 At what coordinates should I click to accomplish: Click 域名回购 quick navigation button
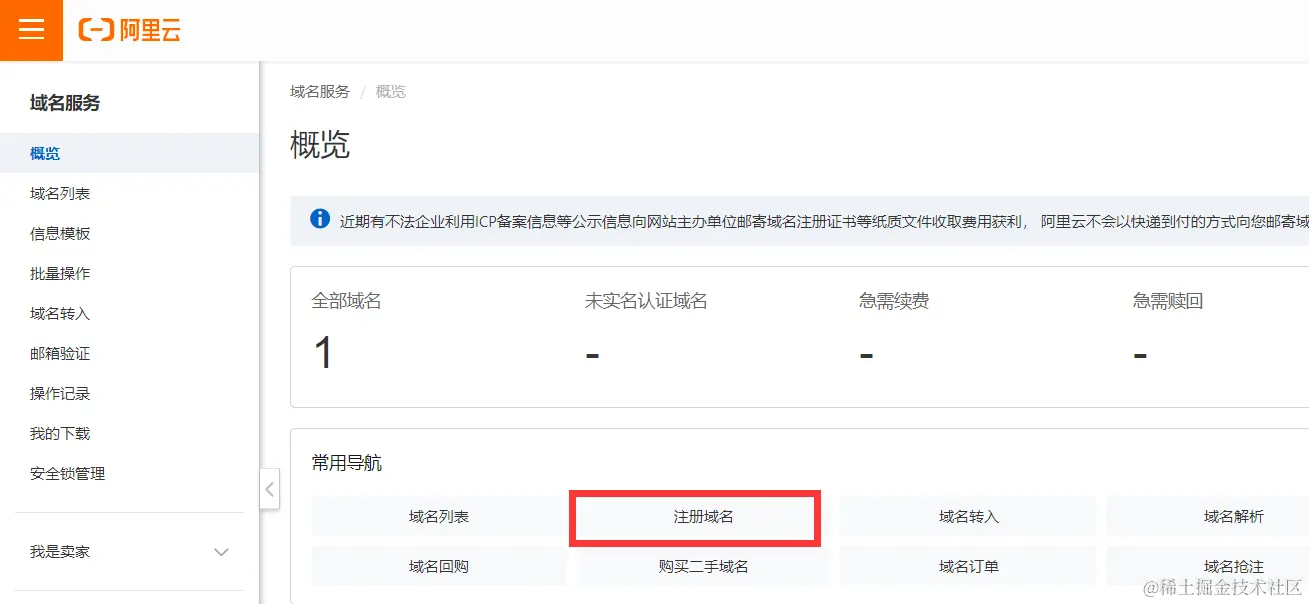pyautogui.click(x=438, y=566)
